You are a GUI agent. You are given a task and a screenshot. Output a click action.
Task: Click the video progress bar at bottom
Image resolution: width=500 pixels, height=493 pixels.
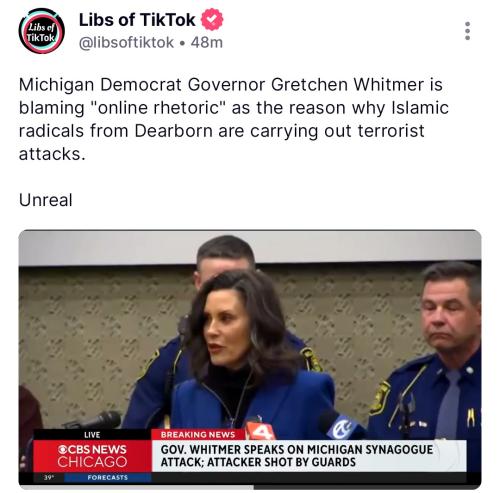pos(250,487)
